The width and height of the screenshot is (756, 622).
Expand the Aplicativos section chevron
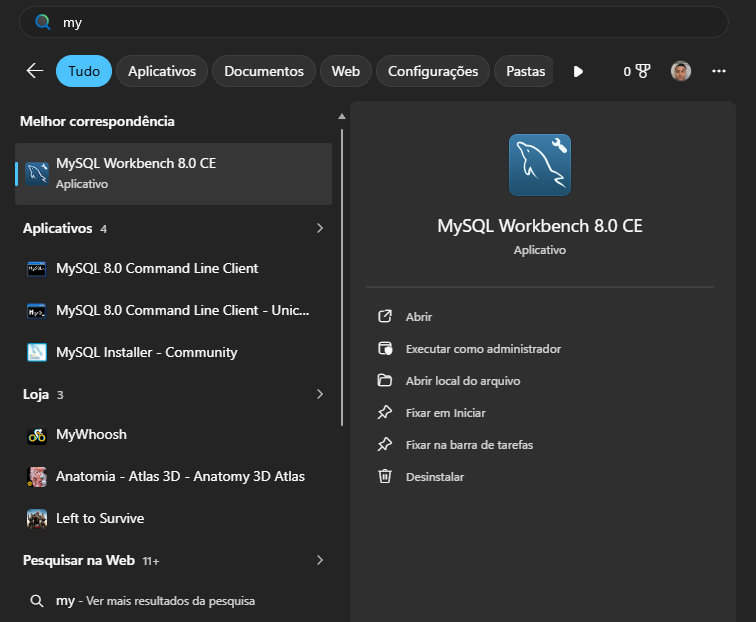coord(320,228)
